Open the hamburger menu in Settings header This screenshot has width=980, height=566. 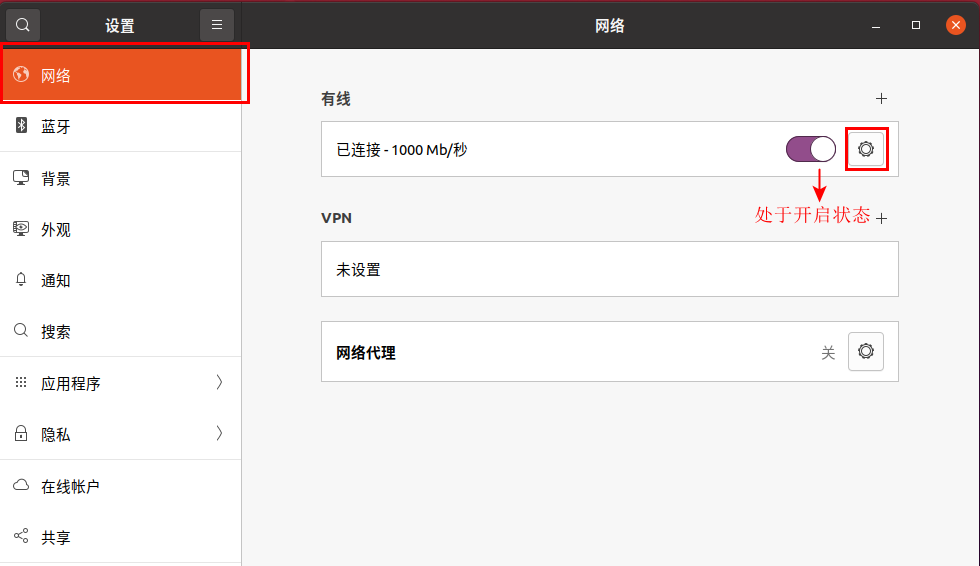click(x=217, y=25)
